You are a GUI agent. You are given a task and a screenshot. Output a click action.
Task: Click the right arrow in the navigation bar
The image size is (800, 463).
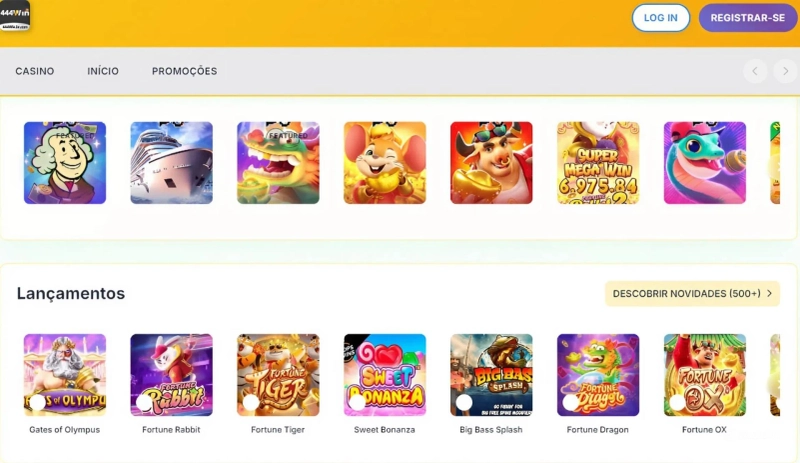[785, 71]
